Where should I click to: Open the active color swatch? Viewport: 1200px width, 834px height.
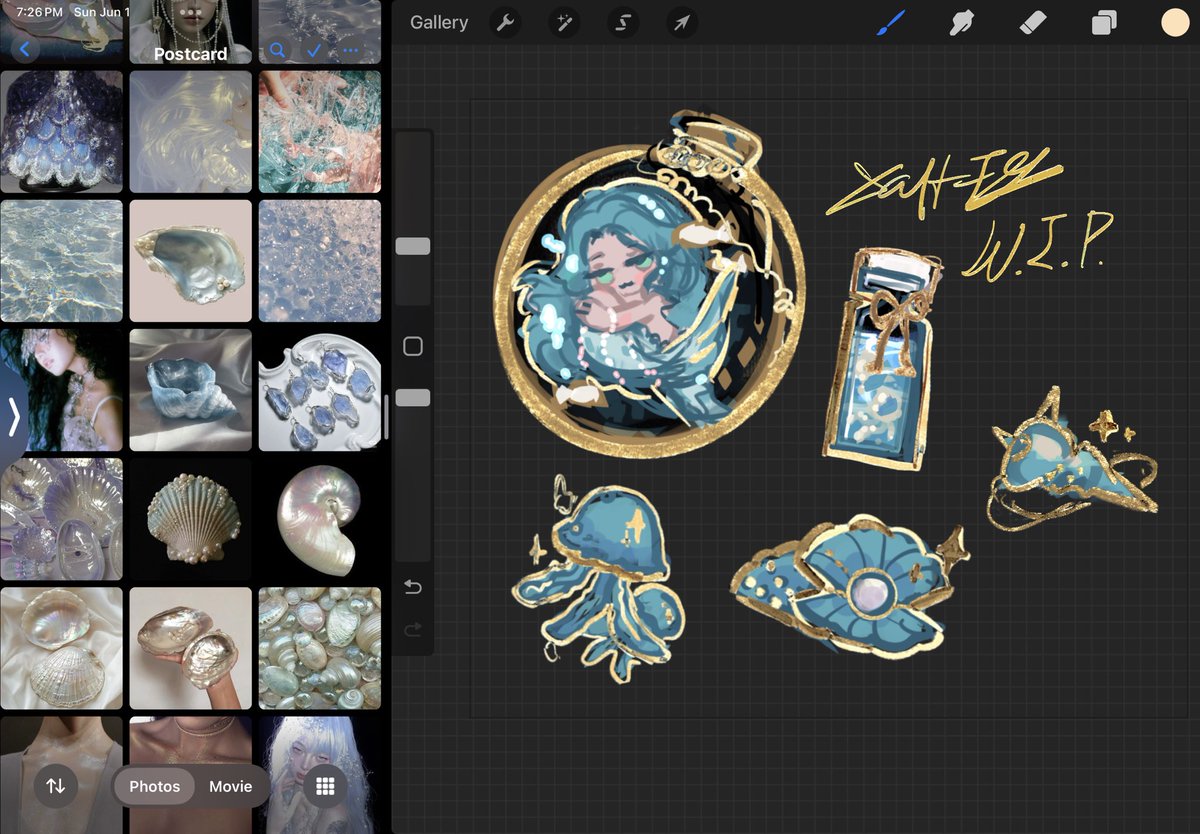pyautogui.click(x=1173, y=22)
